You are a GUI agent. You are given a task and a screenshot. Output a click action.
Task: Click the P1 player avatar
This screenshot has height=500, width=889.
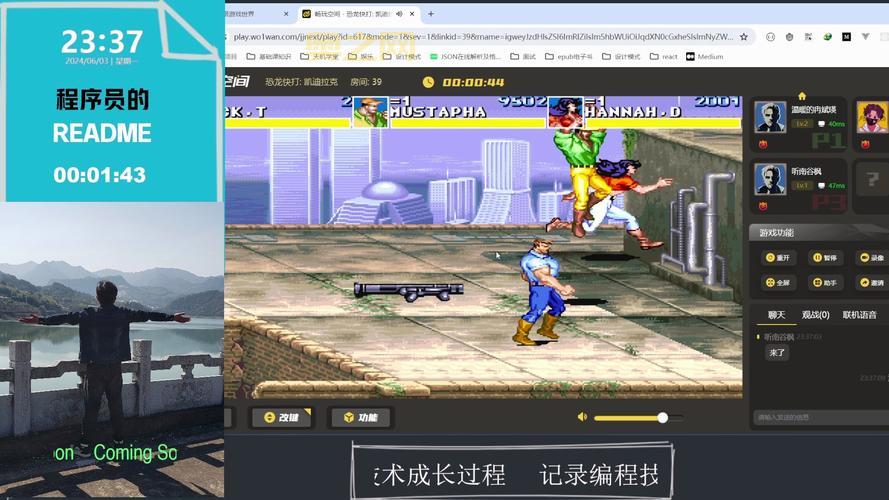pos(770,117)
